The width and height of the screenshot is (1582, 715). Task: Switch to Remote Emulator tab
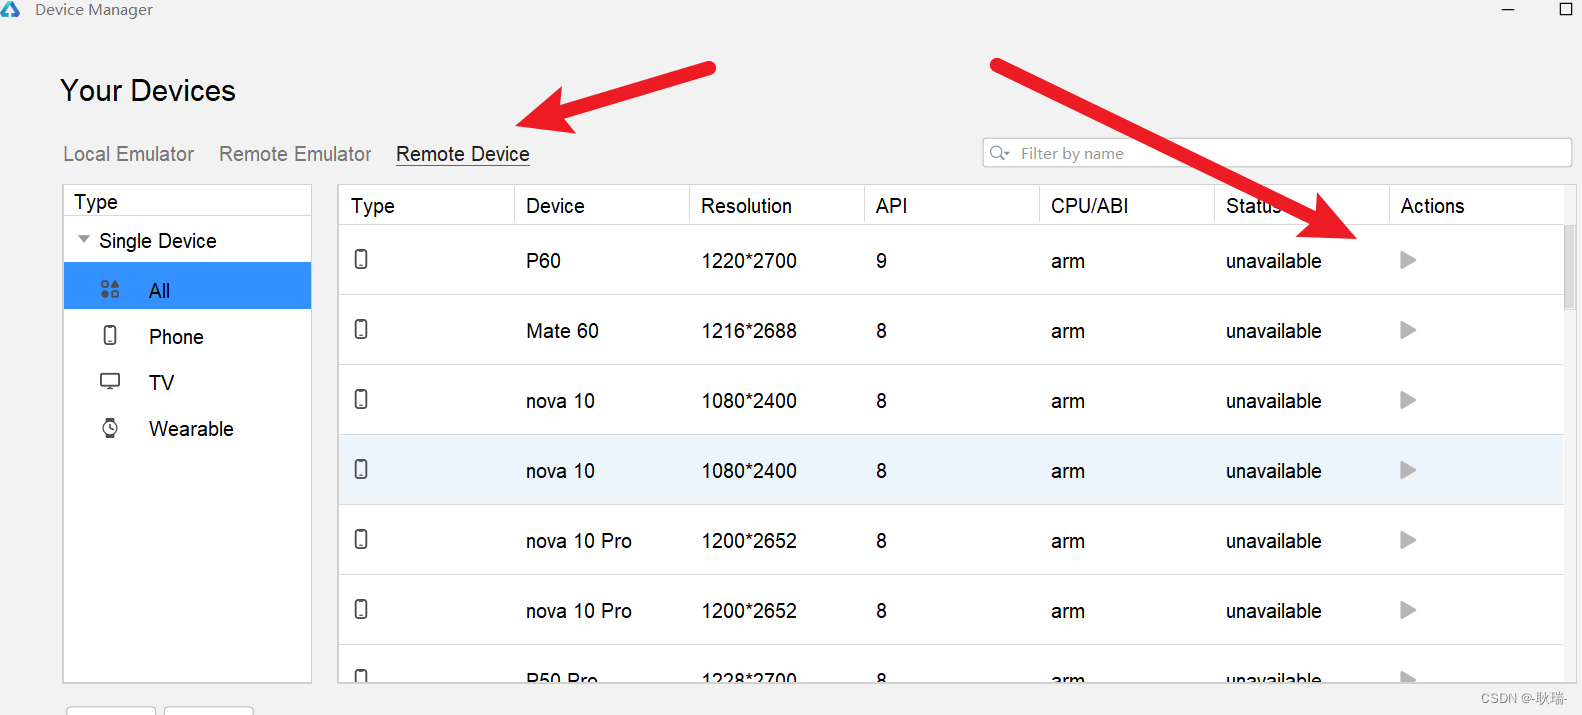pos(295,154)
